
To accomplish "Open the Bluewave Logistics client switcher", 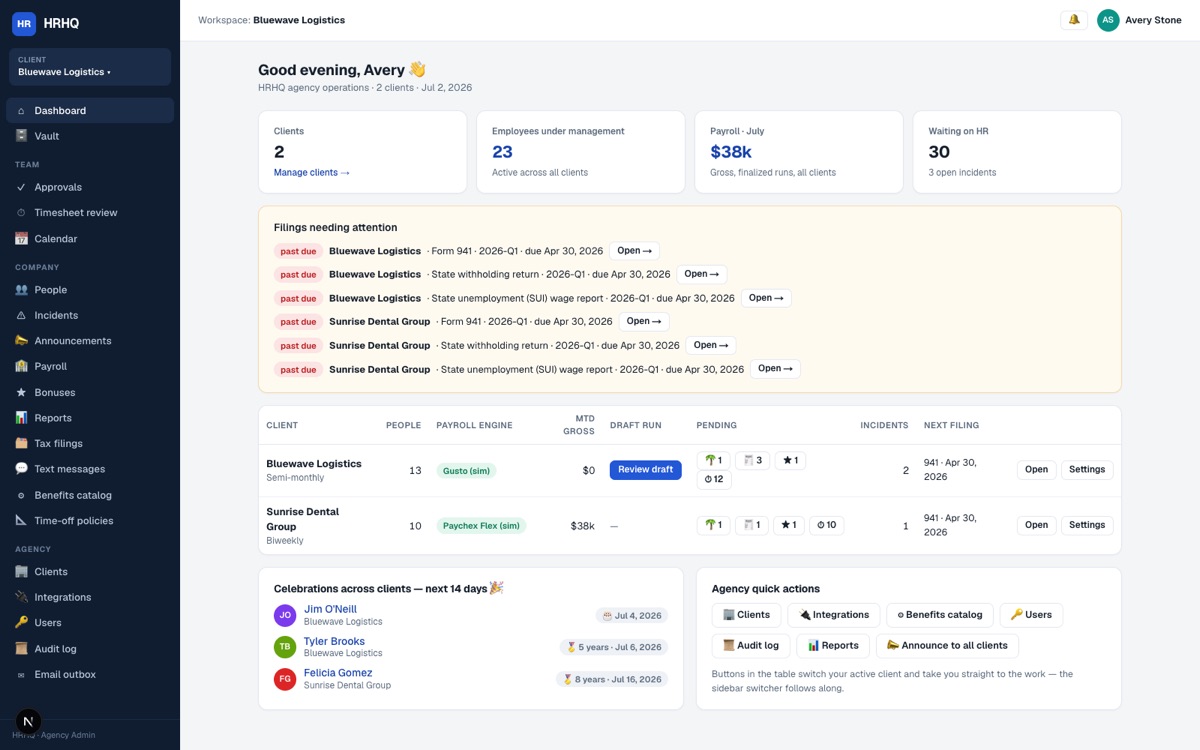I will [90, 66].
